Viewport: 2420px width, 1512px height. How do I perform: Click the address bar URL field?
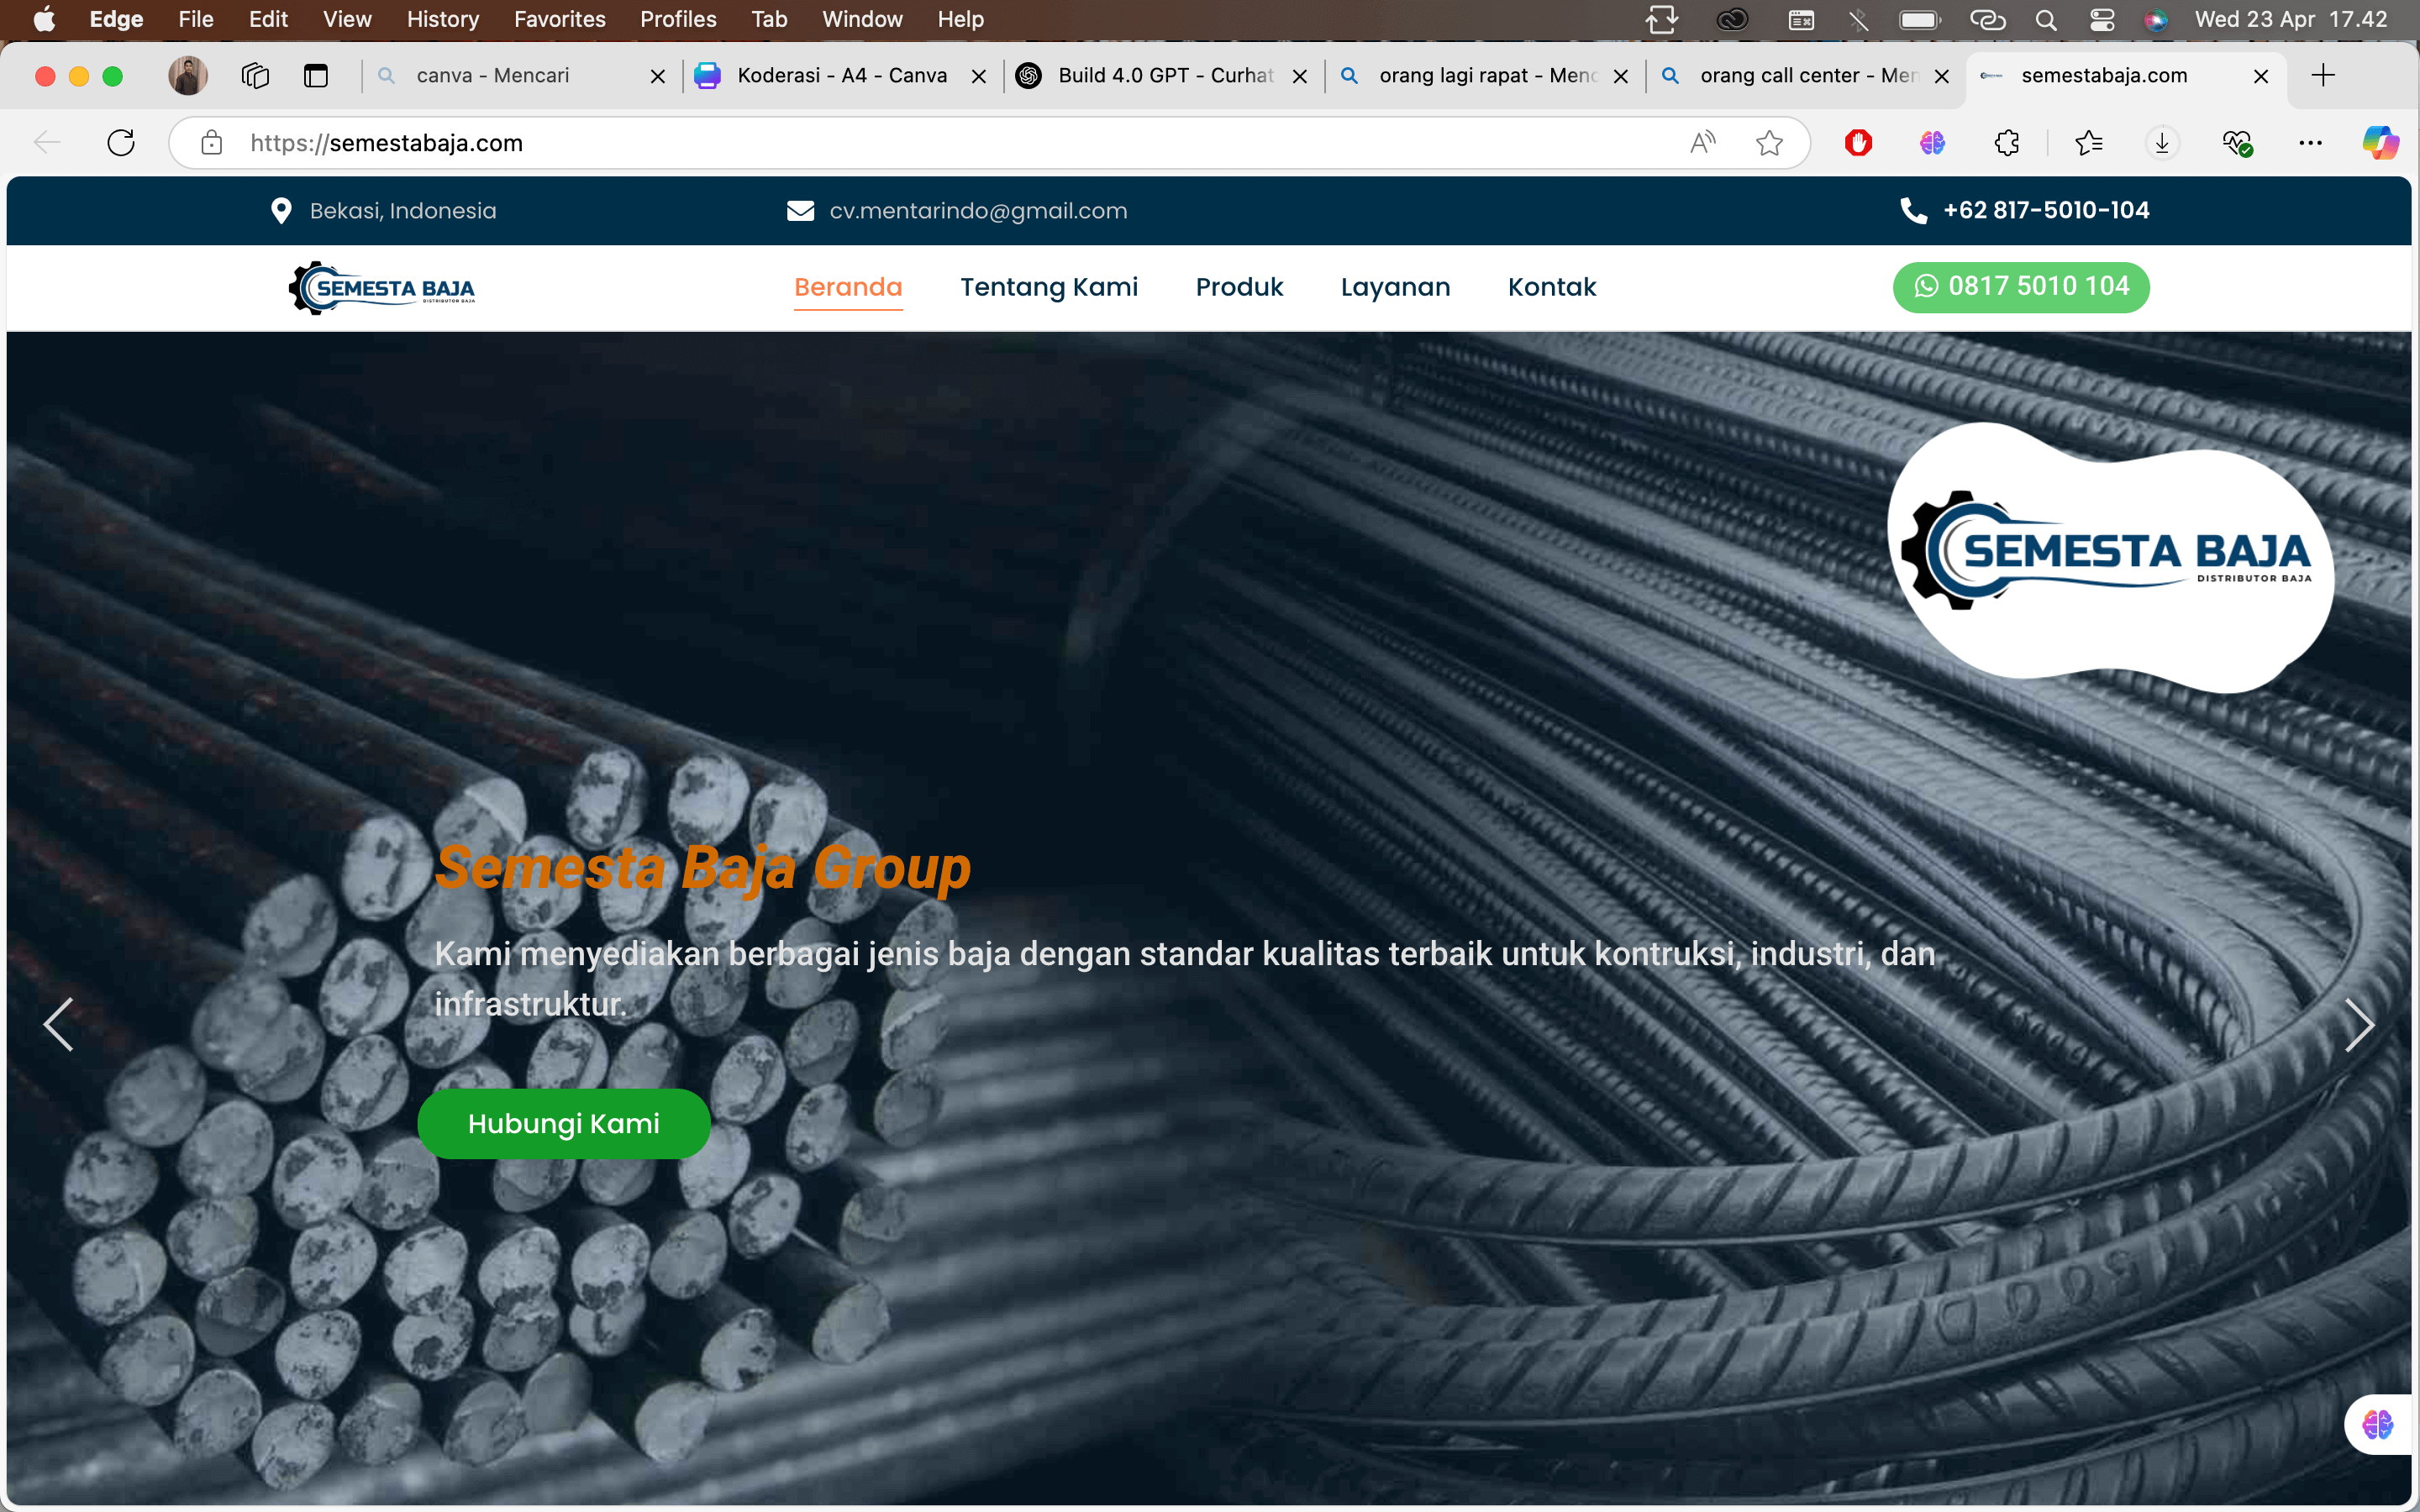[x=900, y=143]
